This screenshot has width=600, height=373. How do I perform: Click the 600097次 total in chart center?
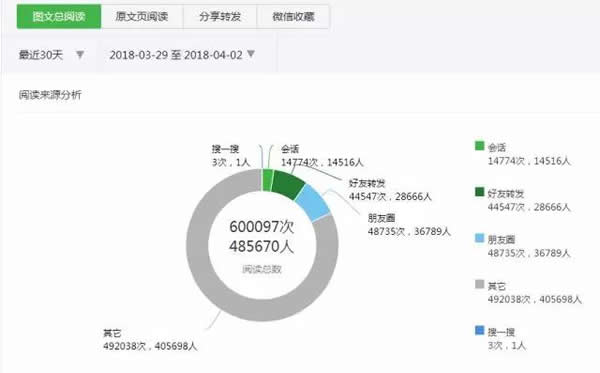click(262, 226)
